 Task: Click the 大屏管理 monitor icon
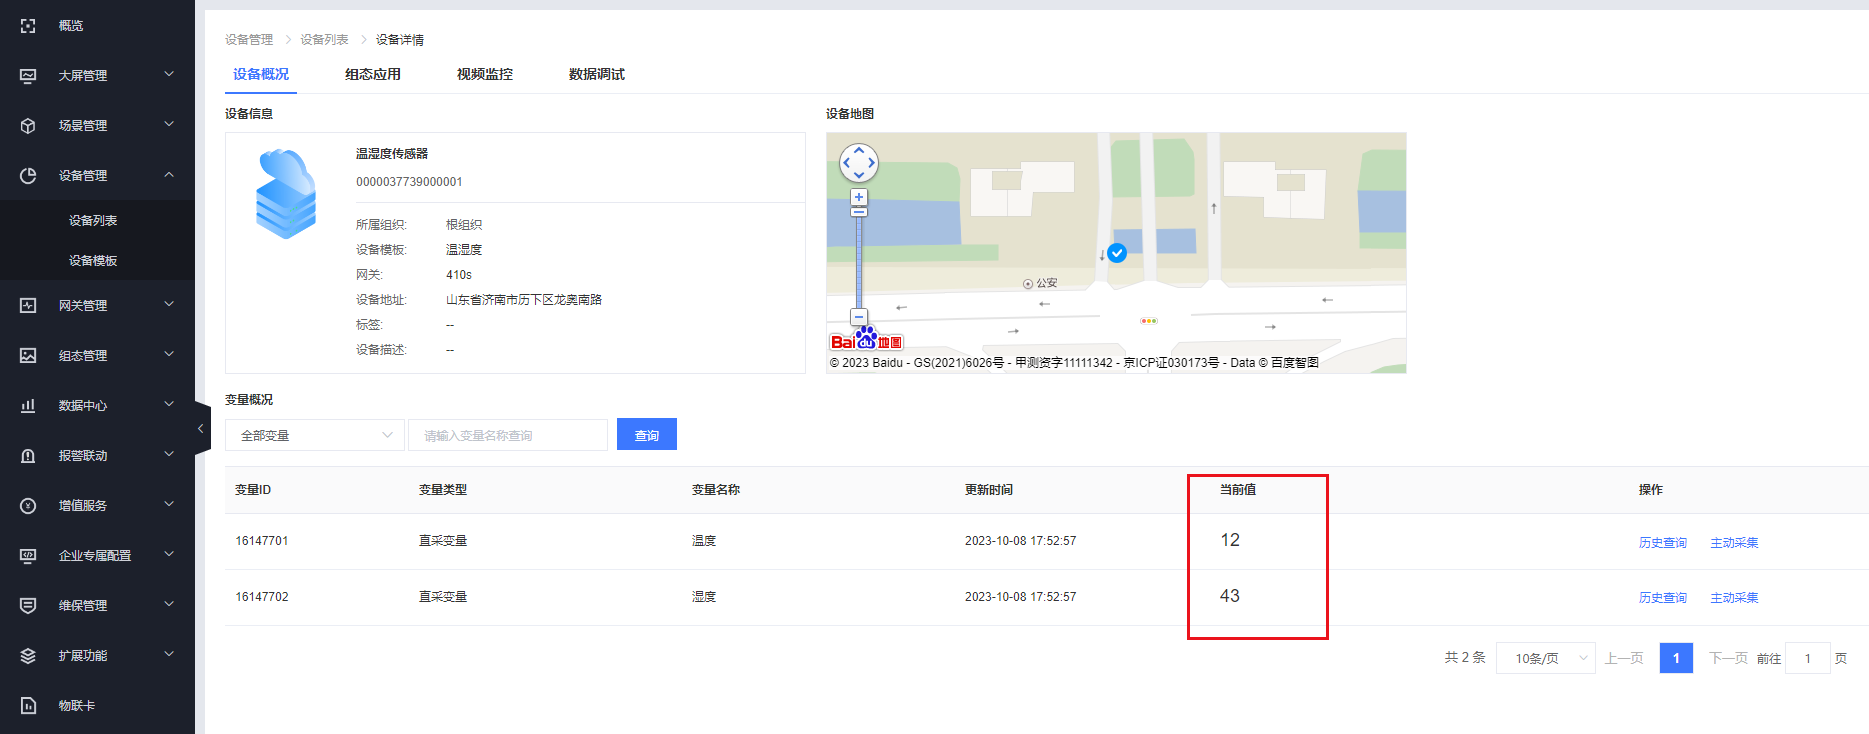point(28,76)
